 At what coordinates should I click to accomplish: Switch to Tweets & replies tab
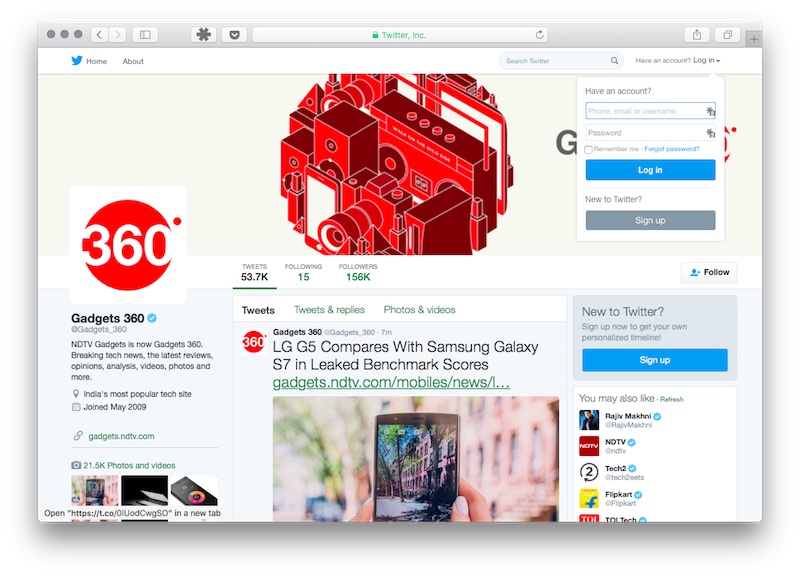(329, 310)
